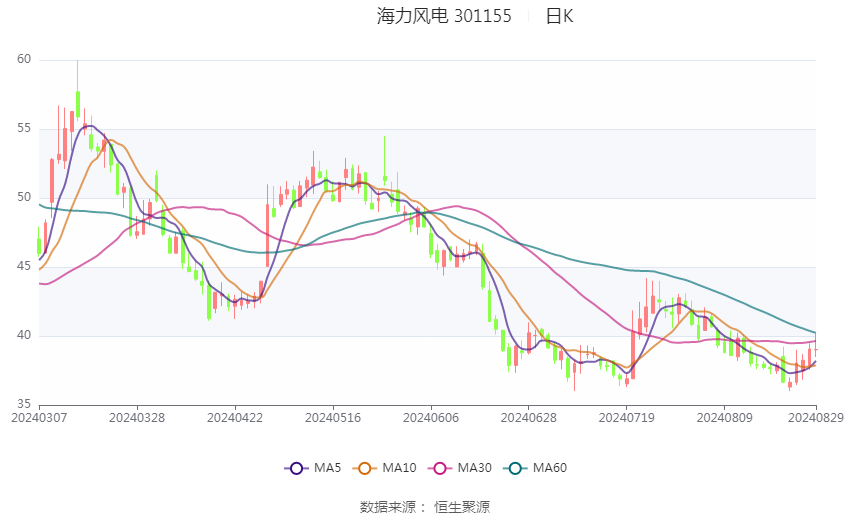Screen dimensions: 850x517
Task: Click the purple MA5 legend marker
Action: (296, 467)
